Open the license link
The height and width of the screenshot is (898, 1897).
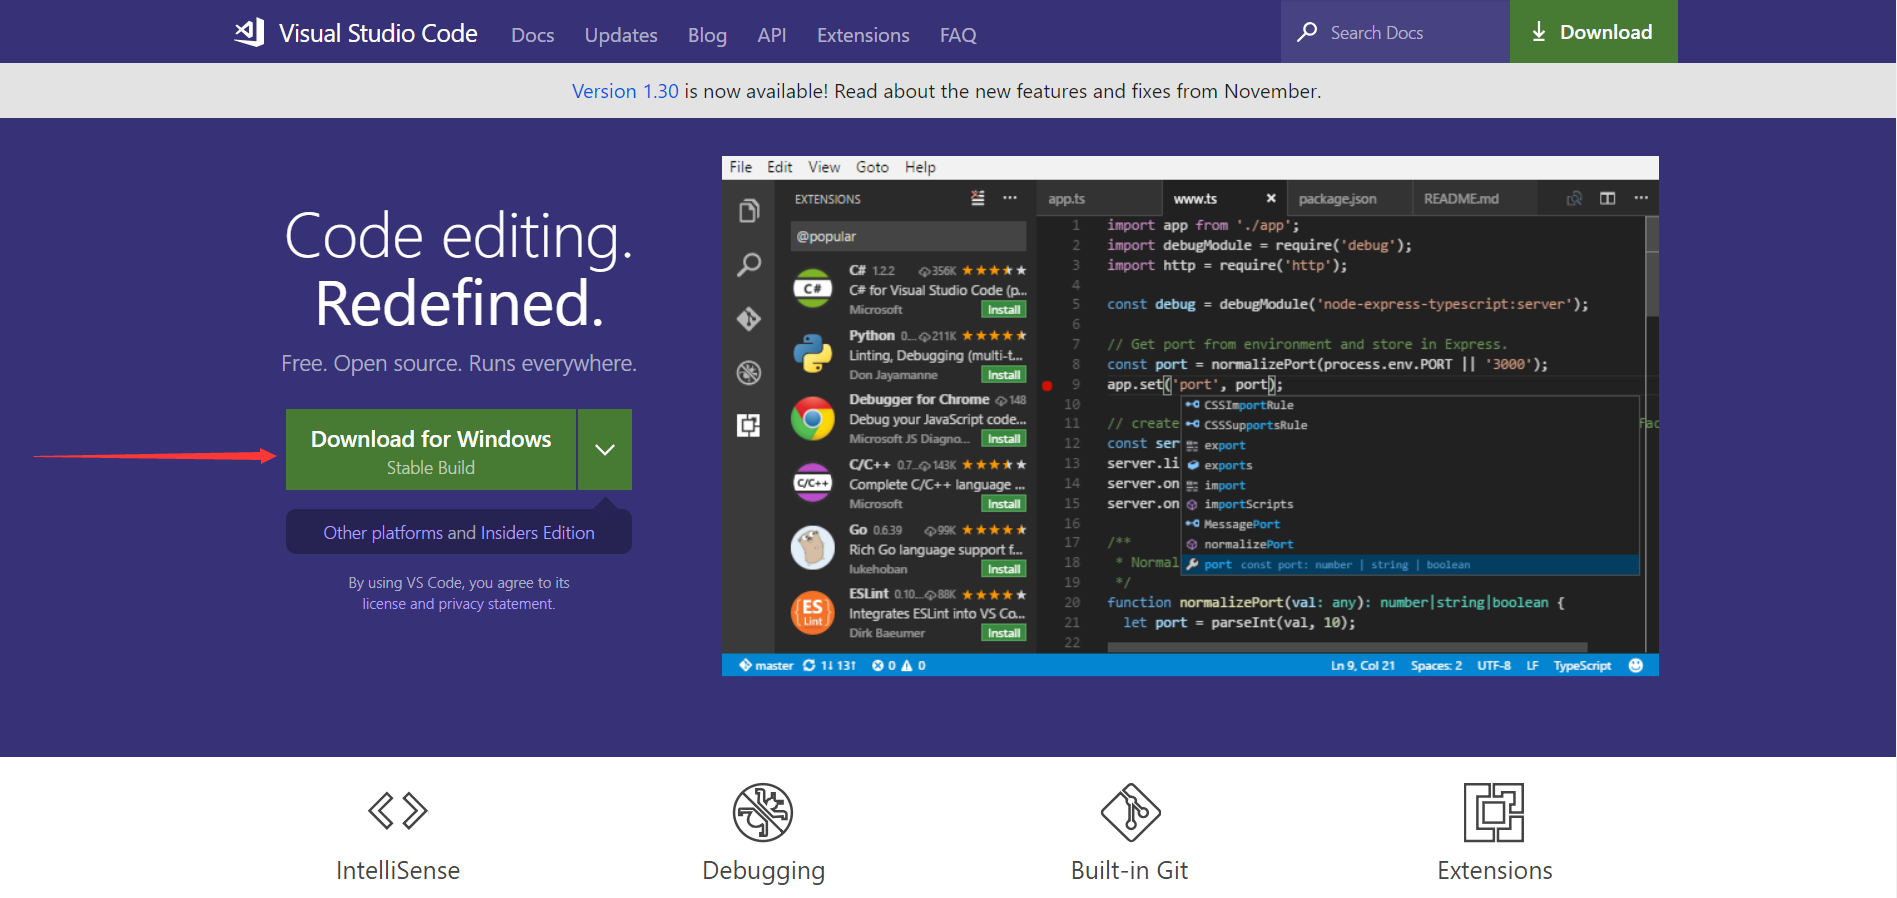384,604
